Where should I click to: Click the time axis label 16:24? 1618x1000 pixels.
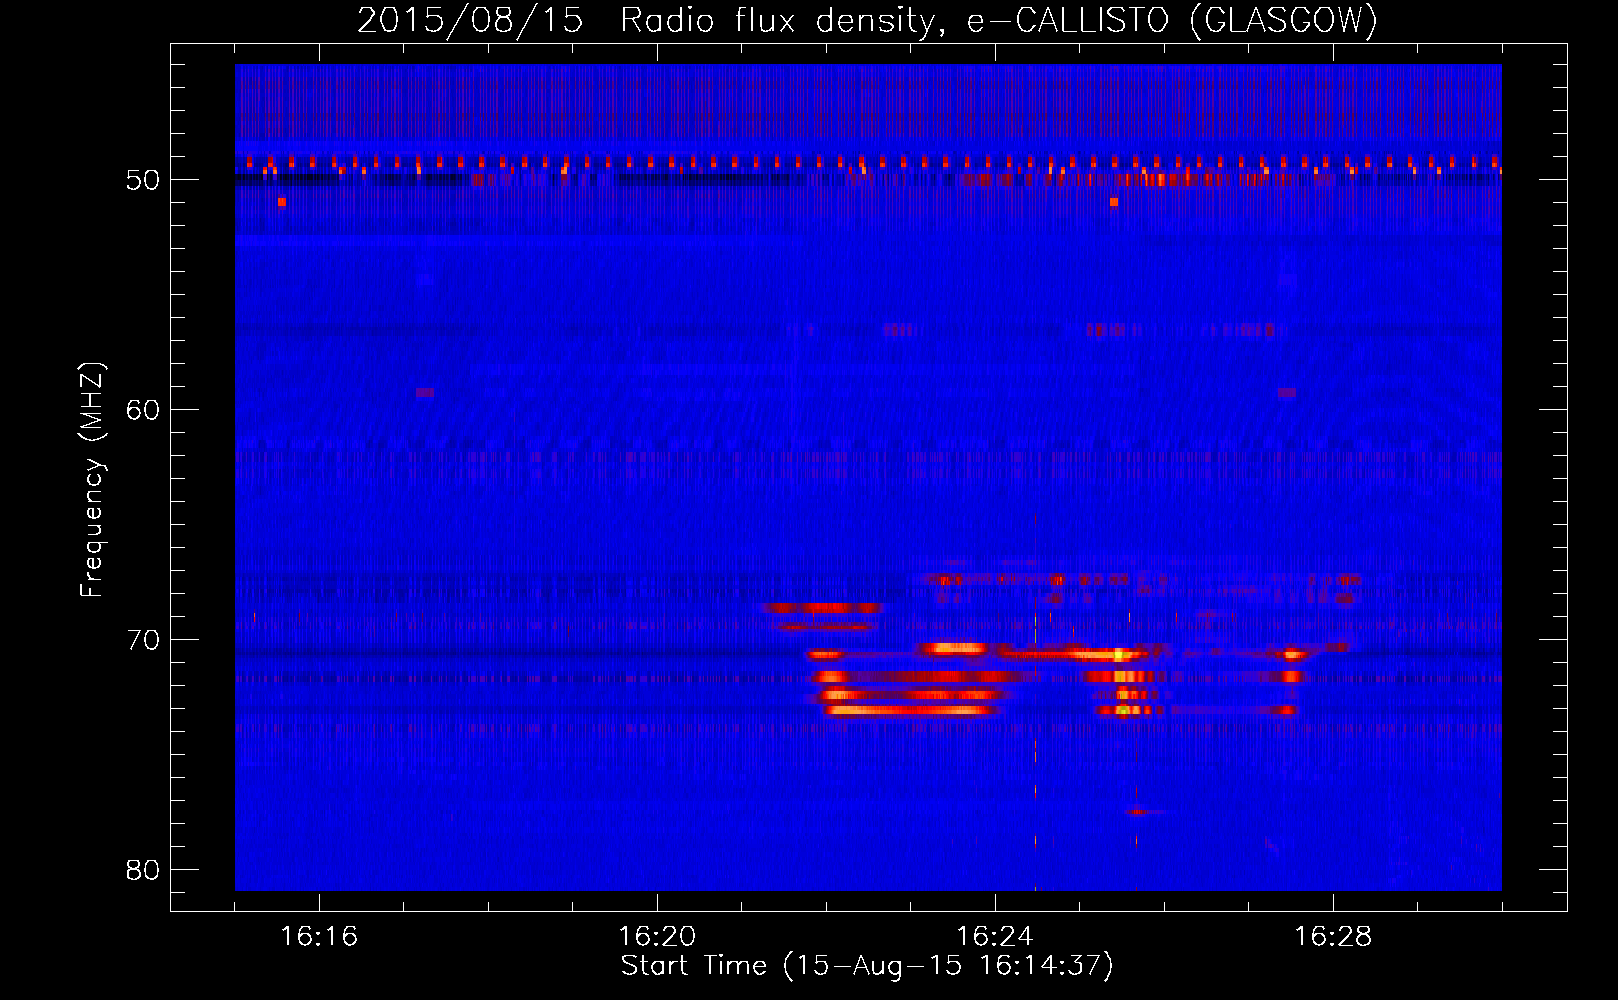tap(995, 937)
